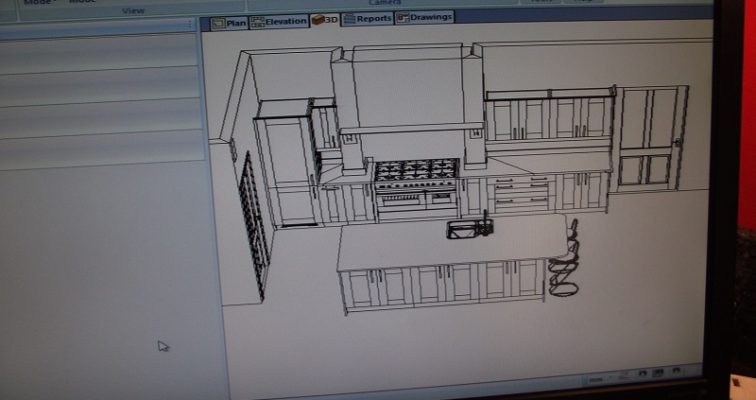756x400 pixels.
Task: Select the 3D view tab
Action: [325, 20]
